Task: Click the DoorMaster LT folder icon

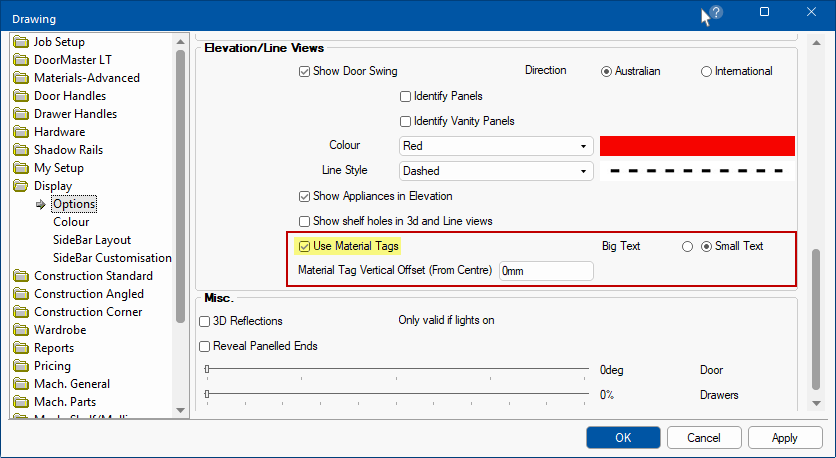Action: pos(21,60)
